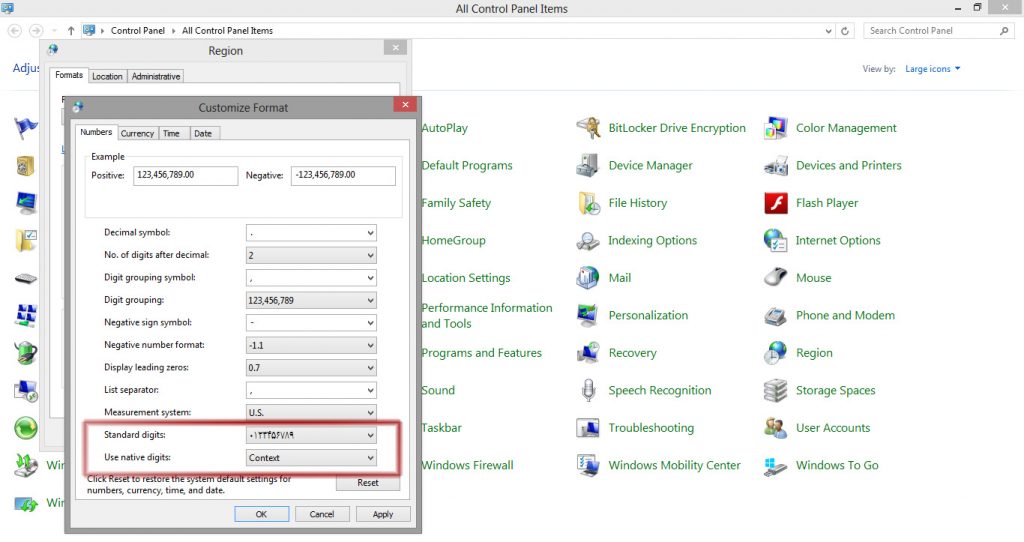
Task: Open the Windows Firewall link
Action: (467, 466)
